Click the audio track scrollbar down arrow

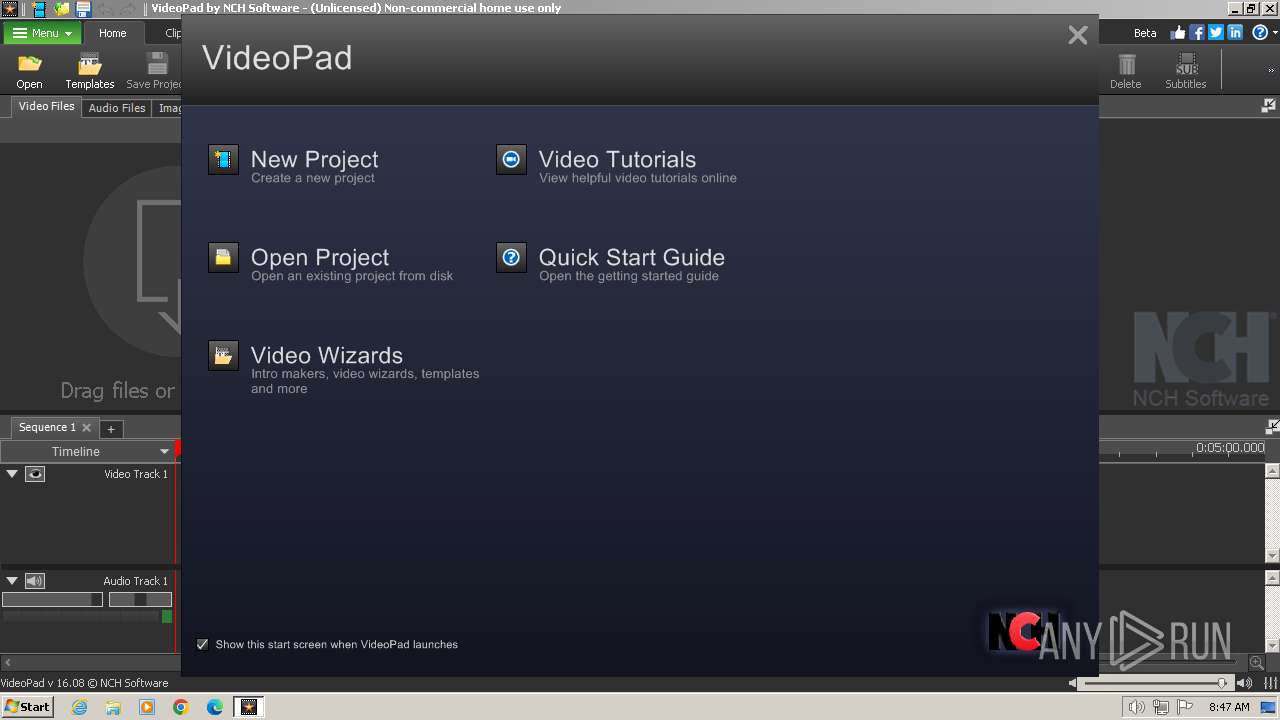pyautogui.click(x=1273, y=646)
